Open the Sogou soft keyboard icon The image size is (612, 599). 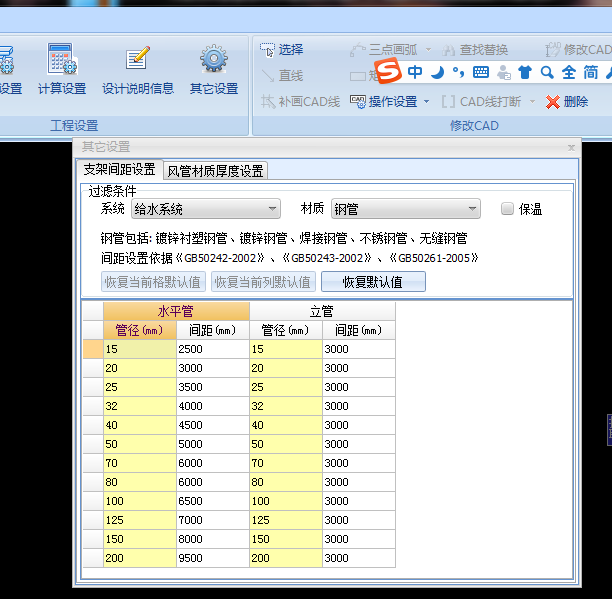(480, 72)
